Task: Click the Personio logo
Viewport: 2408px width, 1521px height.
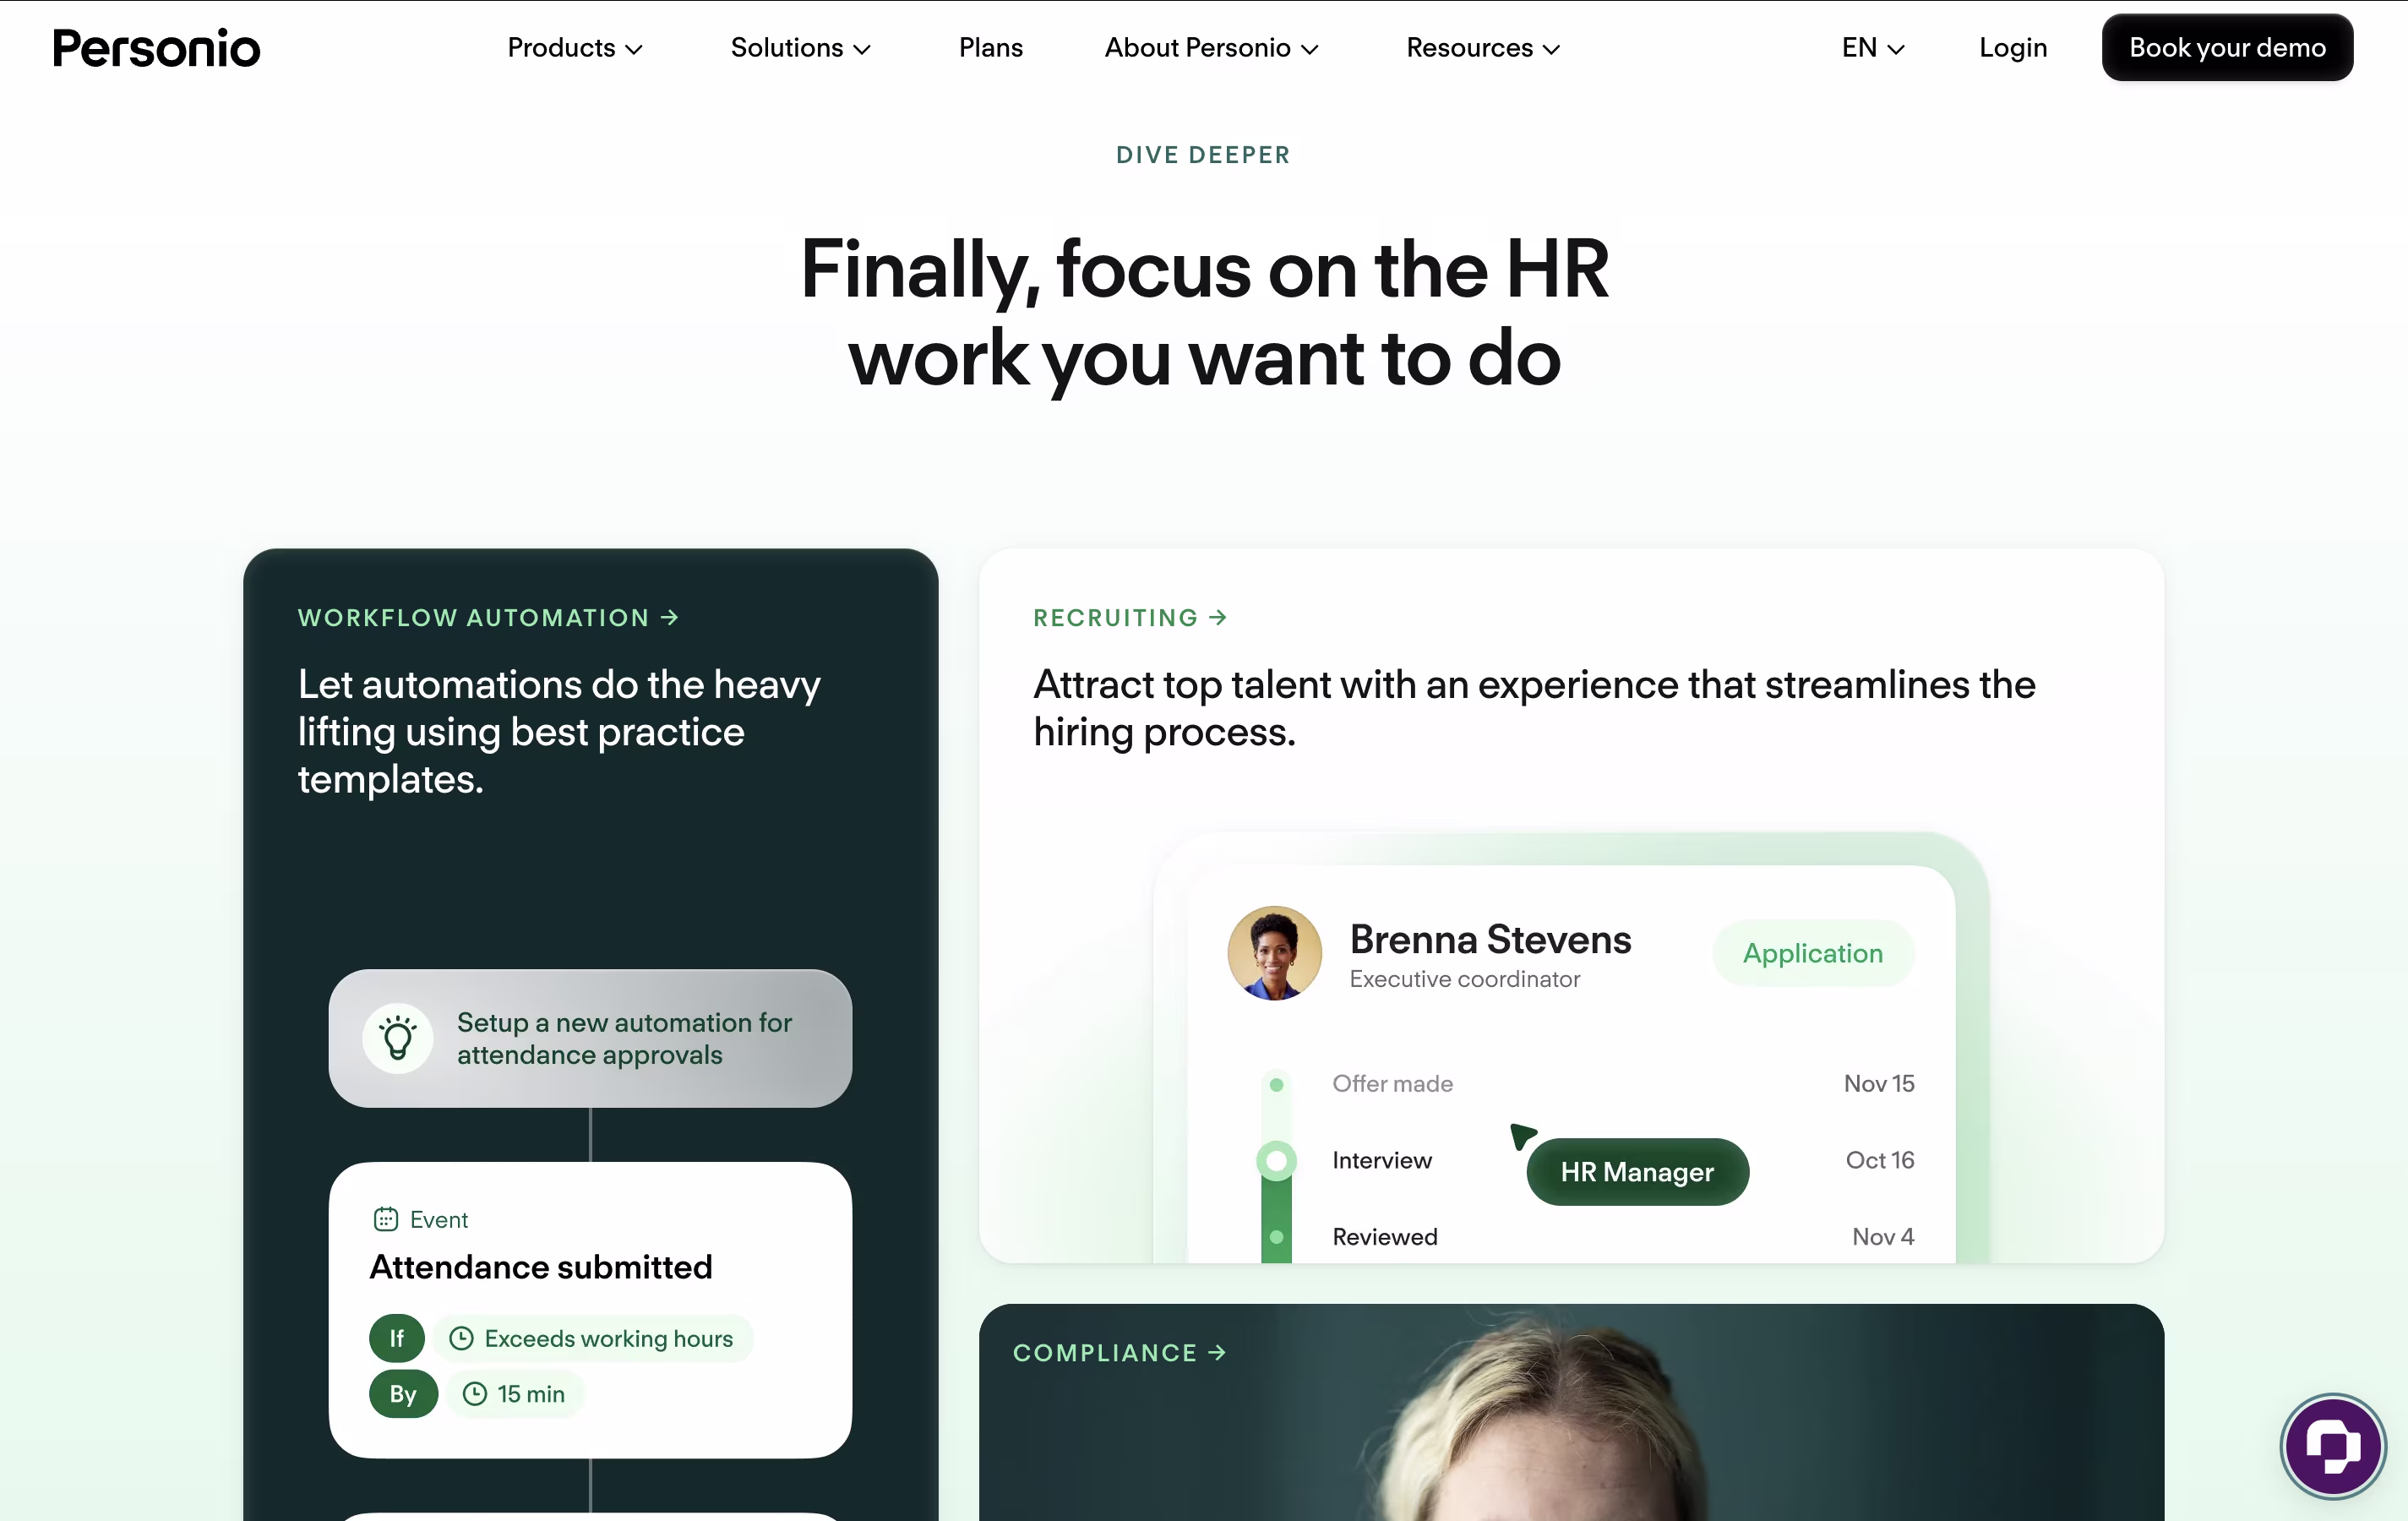Action: pyautogui.click(x=156, y=48)
